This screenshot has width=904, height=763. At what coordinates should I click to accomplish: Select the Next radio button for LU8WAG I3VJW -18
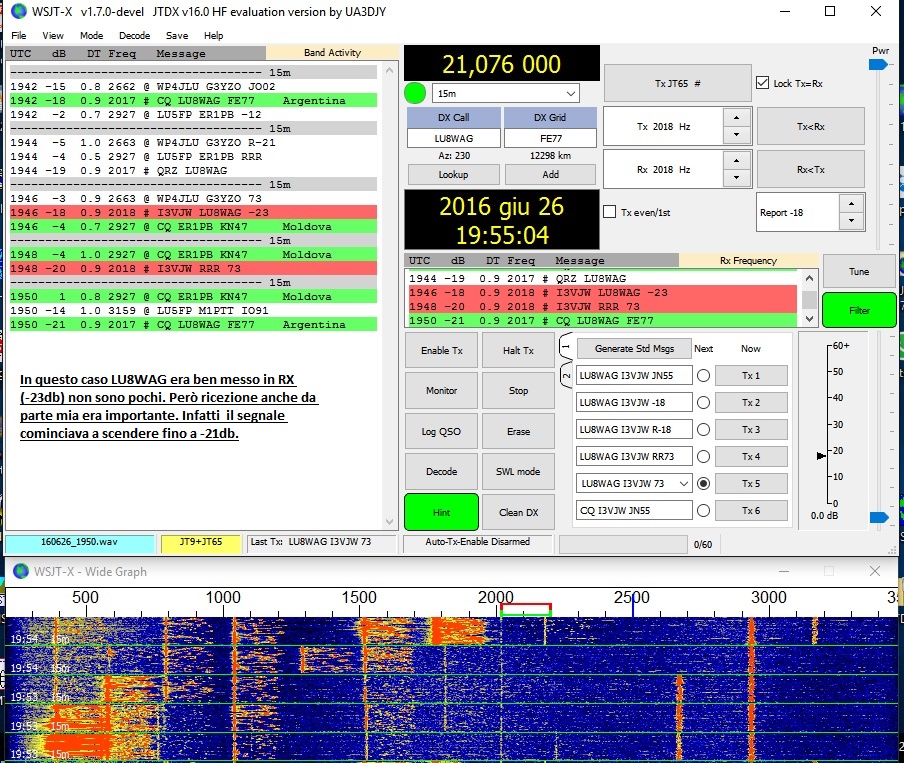tap(703, 403)
